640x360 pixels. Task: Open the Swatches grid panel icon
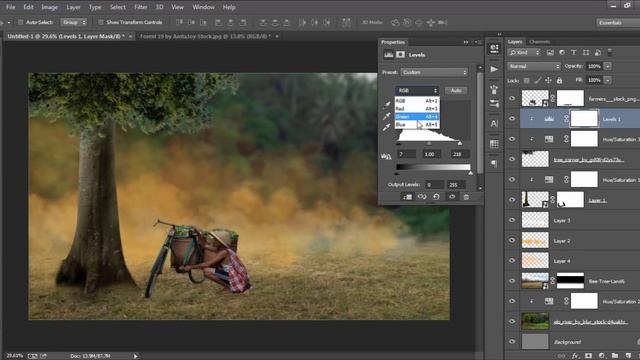[x=494, y=144]
